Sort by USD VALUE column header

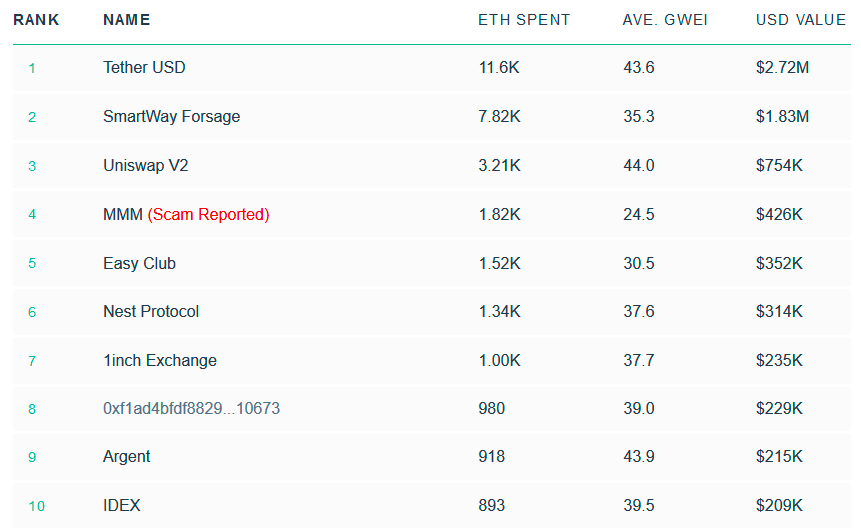[801, 20]
